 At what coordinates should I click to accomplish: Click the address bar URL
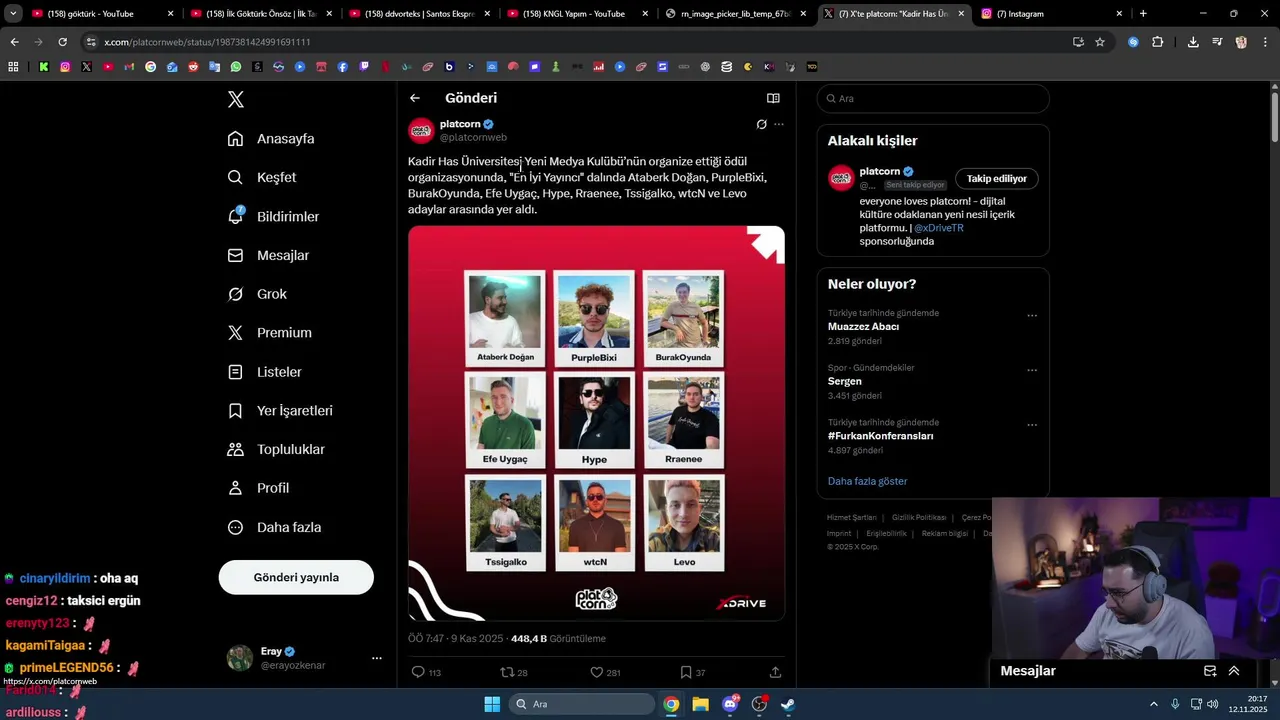(207, 42)
